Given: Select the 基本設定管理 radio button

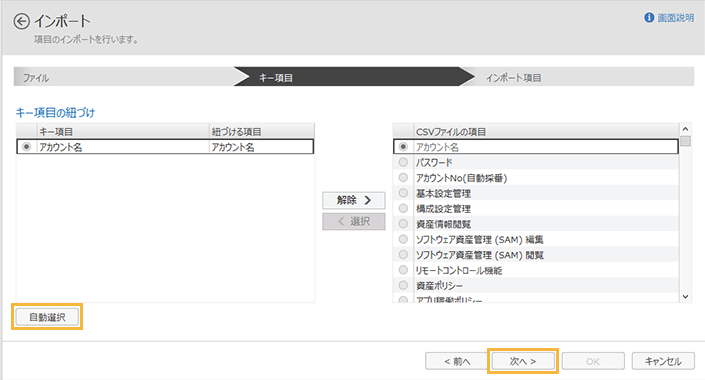Looking at the screenshot, I should coord(403,193).
